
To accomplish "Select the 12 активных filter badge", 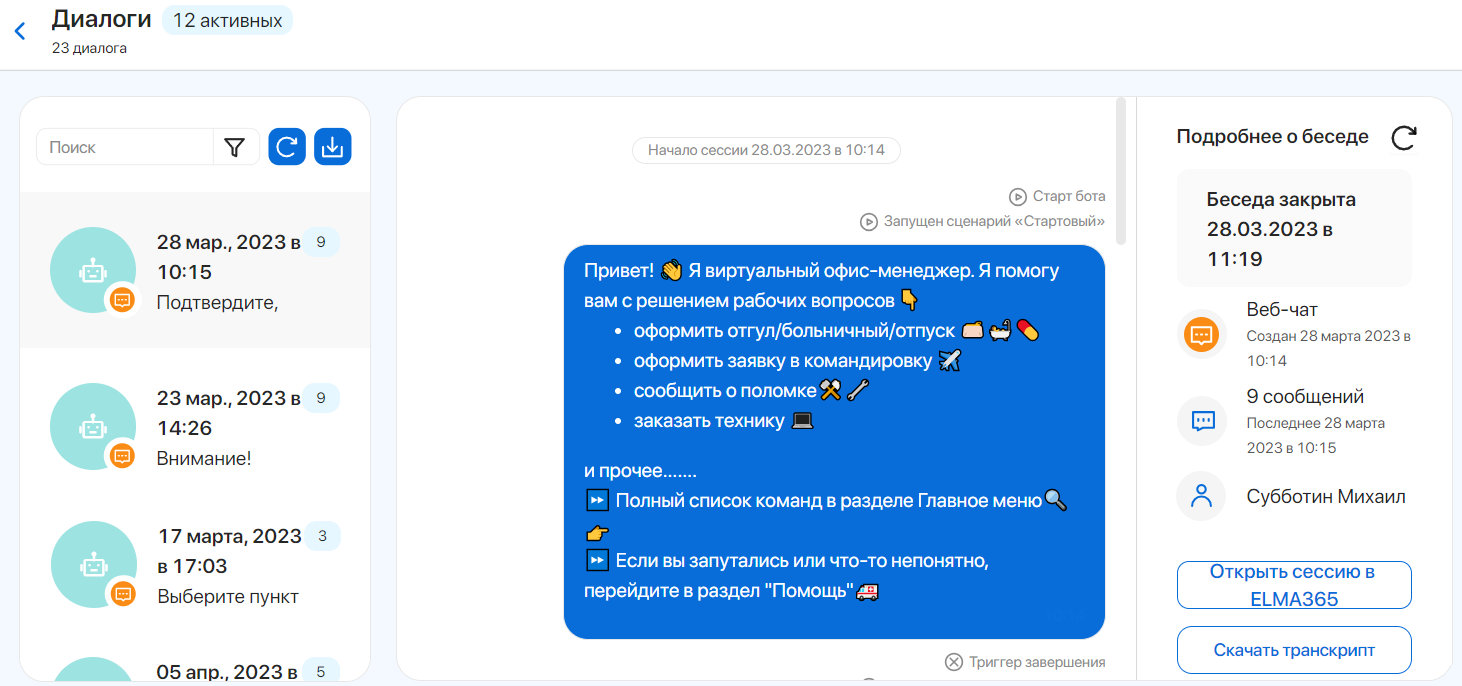I will (227, 20).
